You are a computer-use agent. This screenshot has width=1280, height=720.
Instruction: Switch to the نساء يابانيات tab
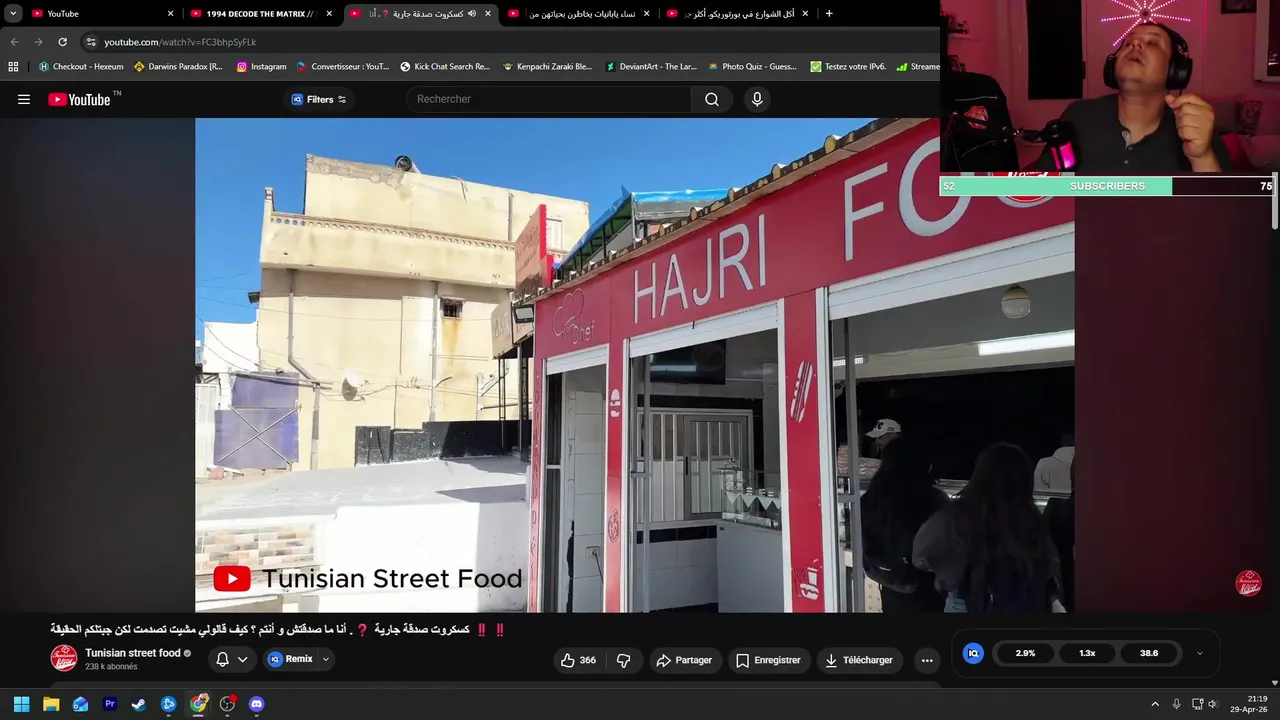point(578,13)
